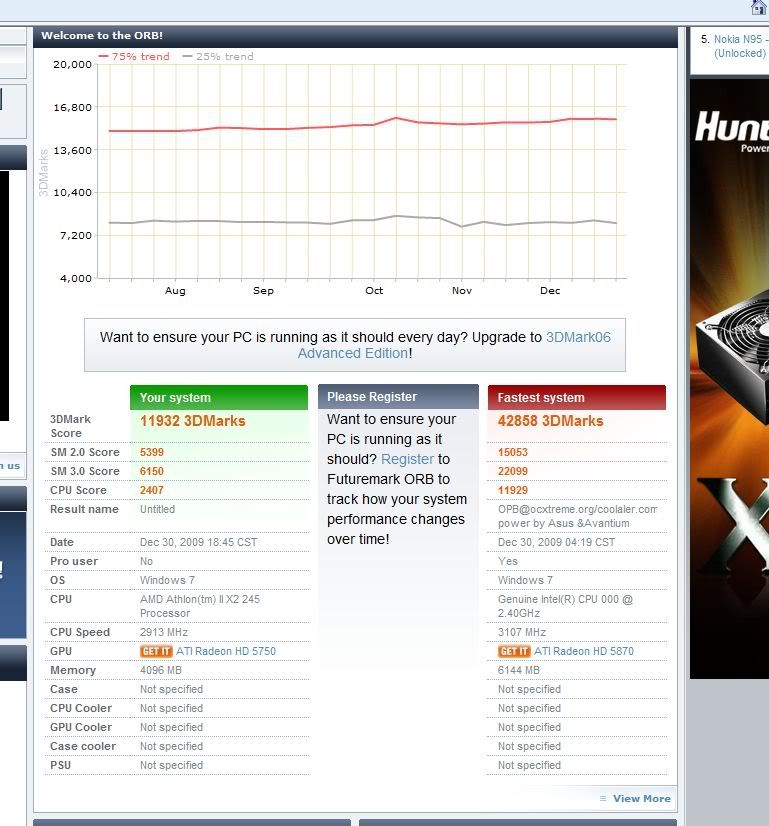Click the 42858 3DMarks score
This screenshot has width=769, height=826.
[550, 421]
